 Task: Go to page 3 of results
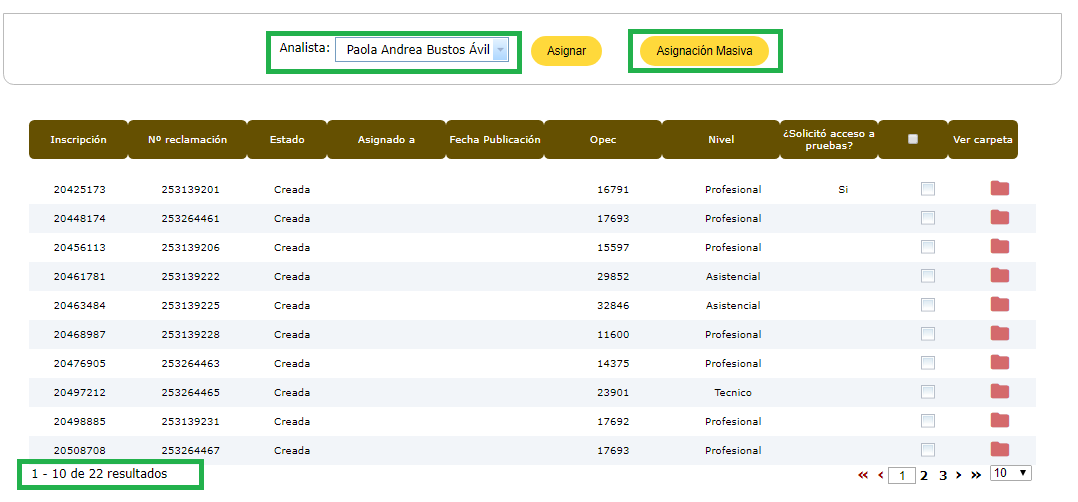tap(942, 476)
